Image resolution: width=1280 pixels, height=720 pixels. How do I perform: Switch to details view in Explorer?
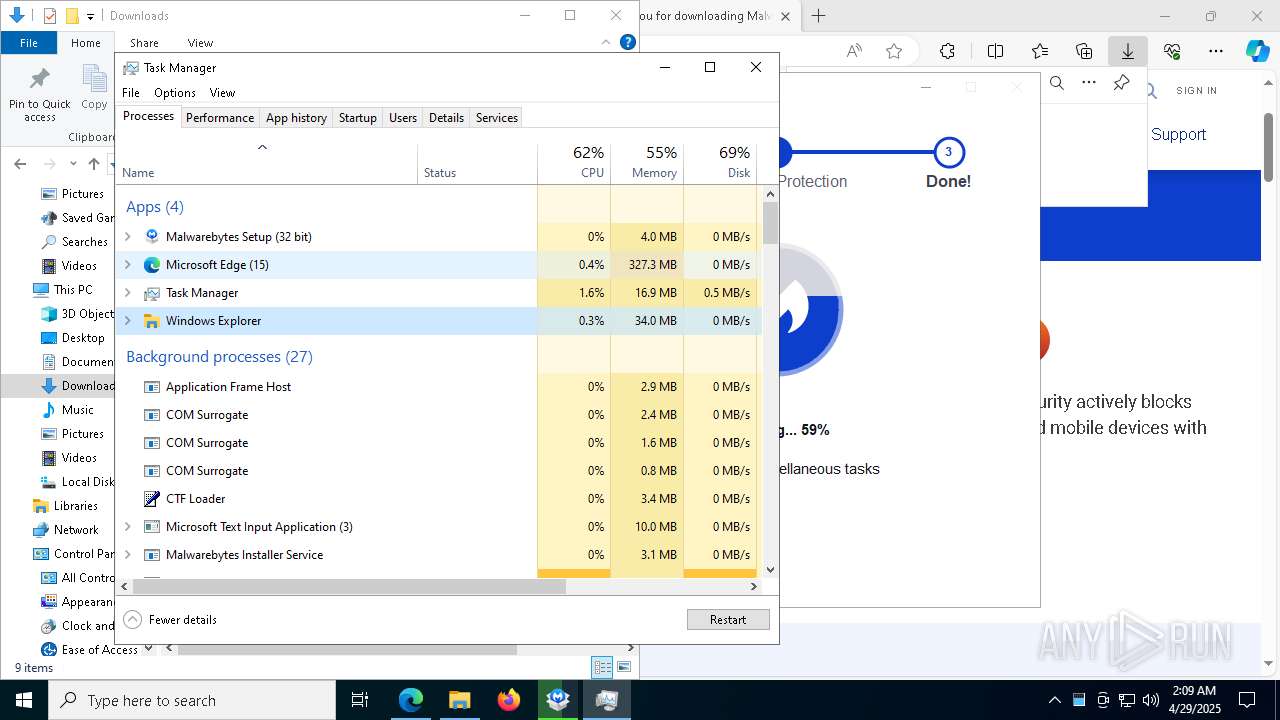click(x=602, y=667)
